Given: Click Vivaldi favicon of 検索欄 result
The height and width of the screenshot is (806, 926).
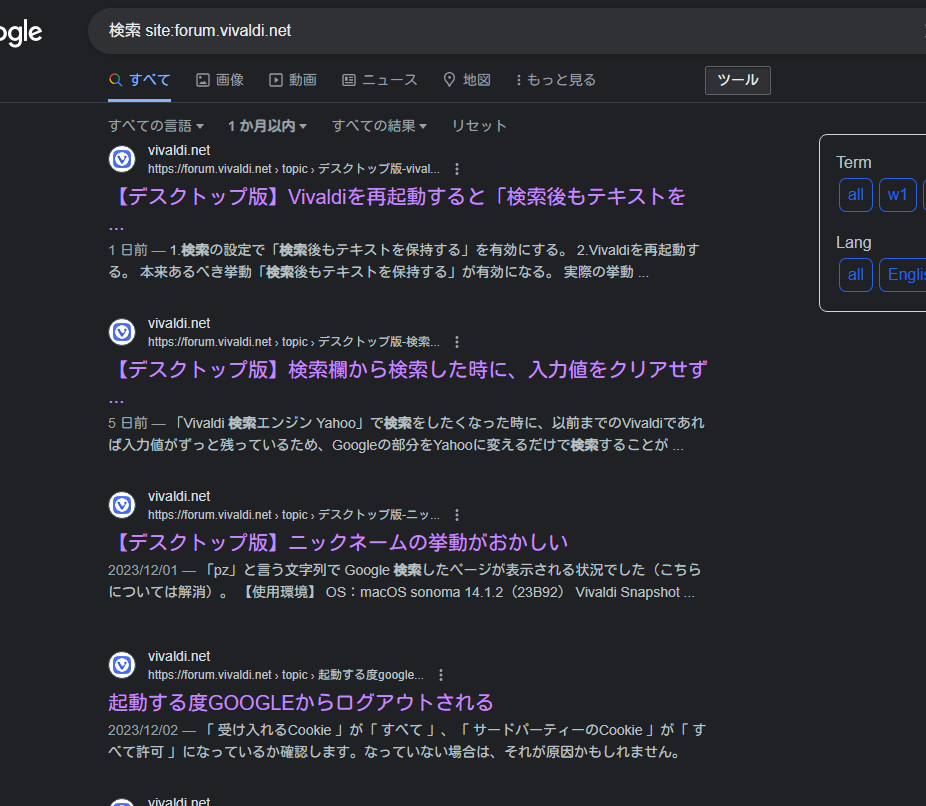Looking at the screenshot, I should coord(122,332).
